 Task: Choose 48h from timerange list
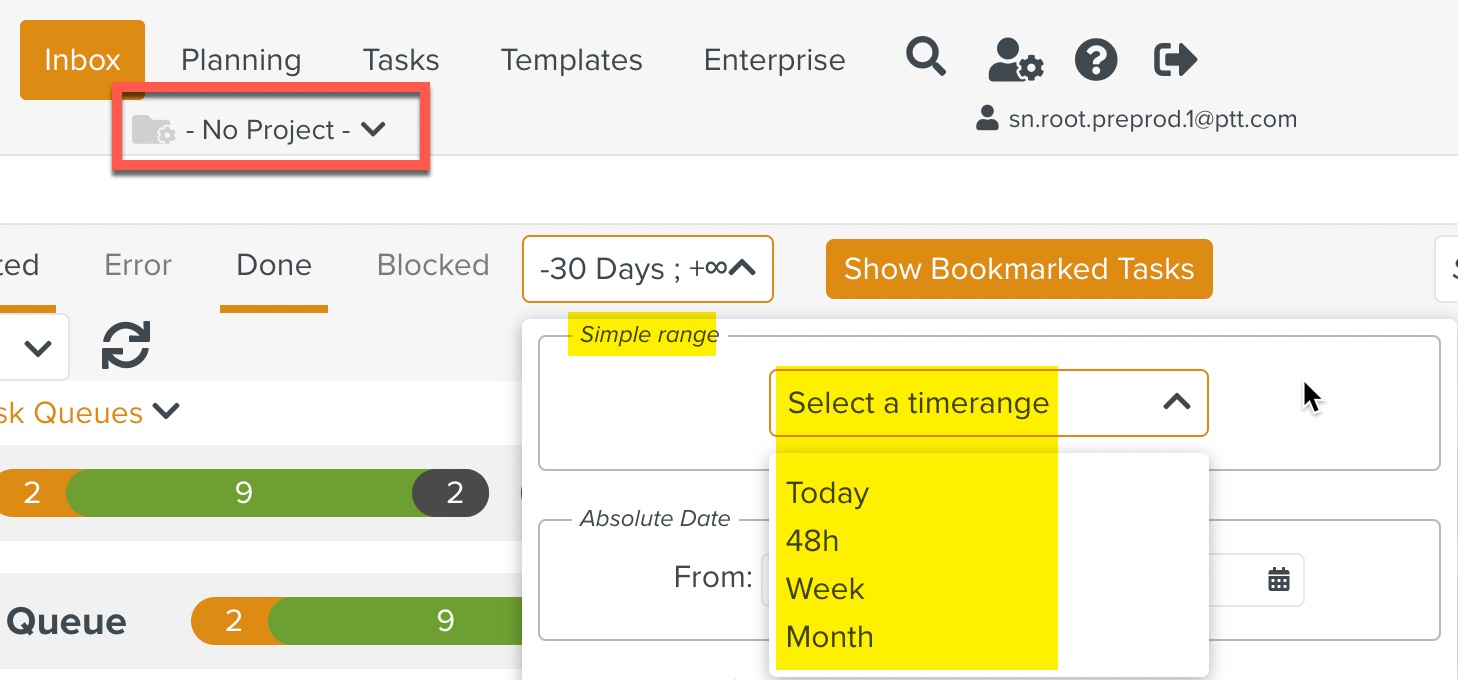[x=812, y=541]
